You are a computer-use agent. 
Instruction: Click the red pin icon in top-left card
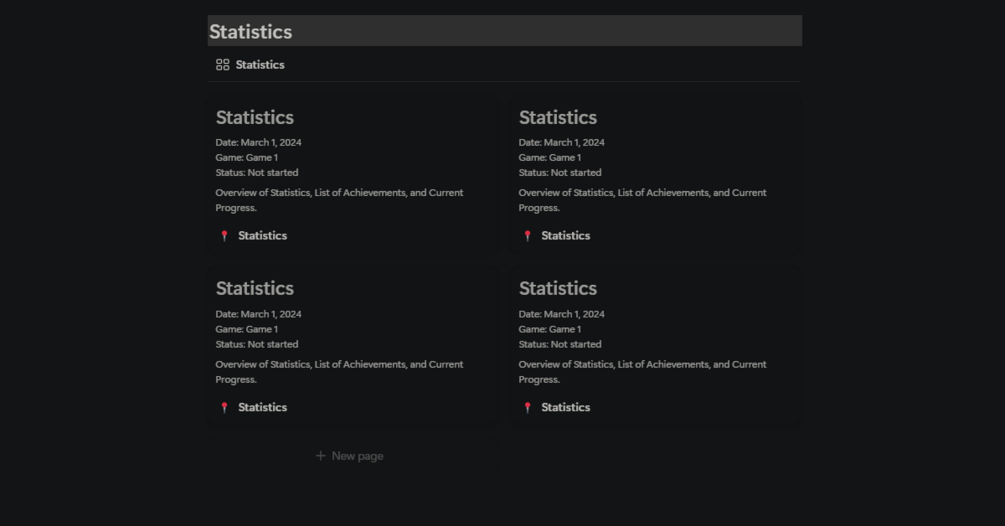pos(224,236)
